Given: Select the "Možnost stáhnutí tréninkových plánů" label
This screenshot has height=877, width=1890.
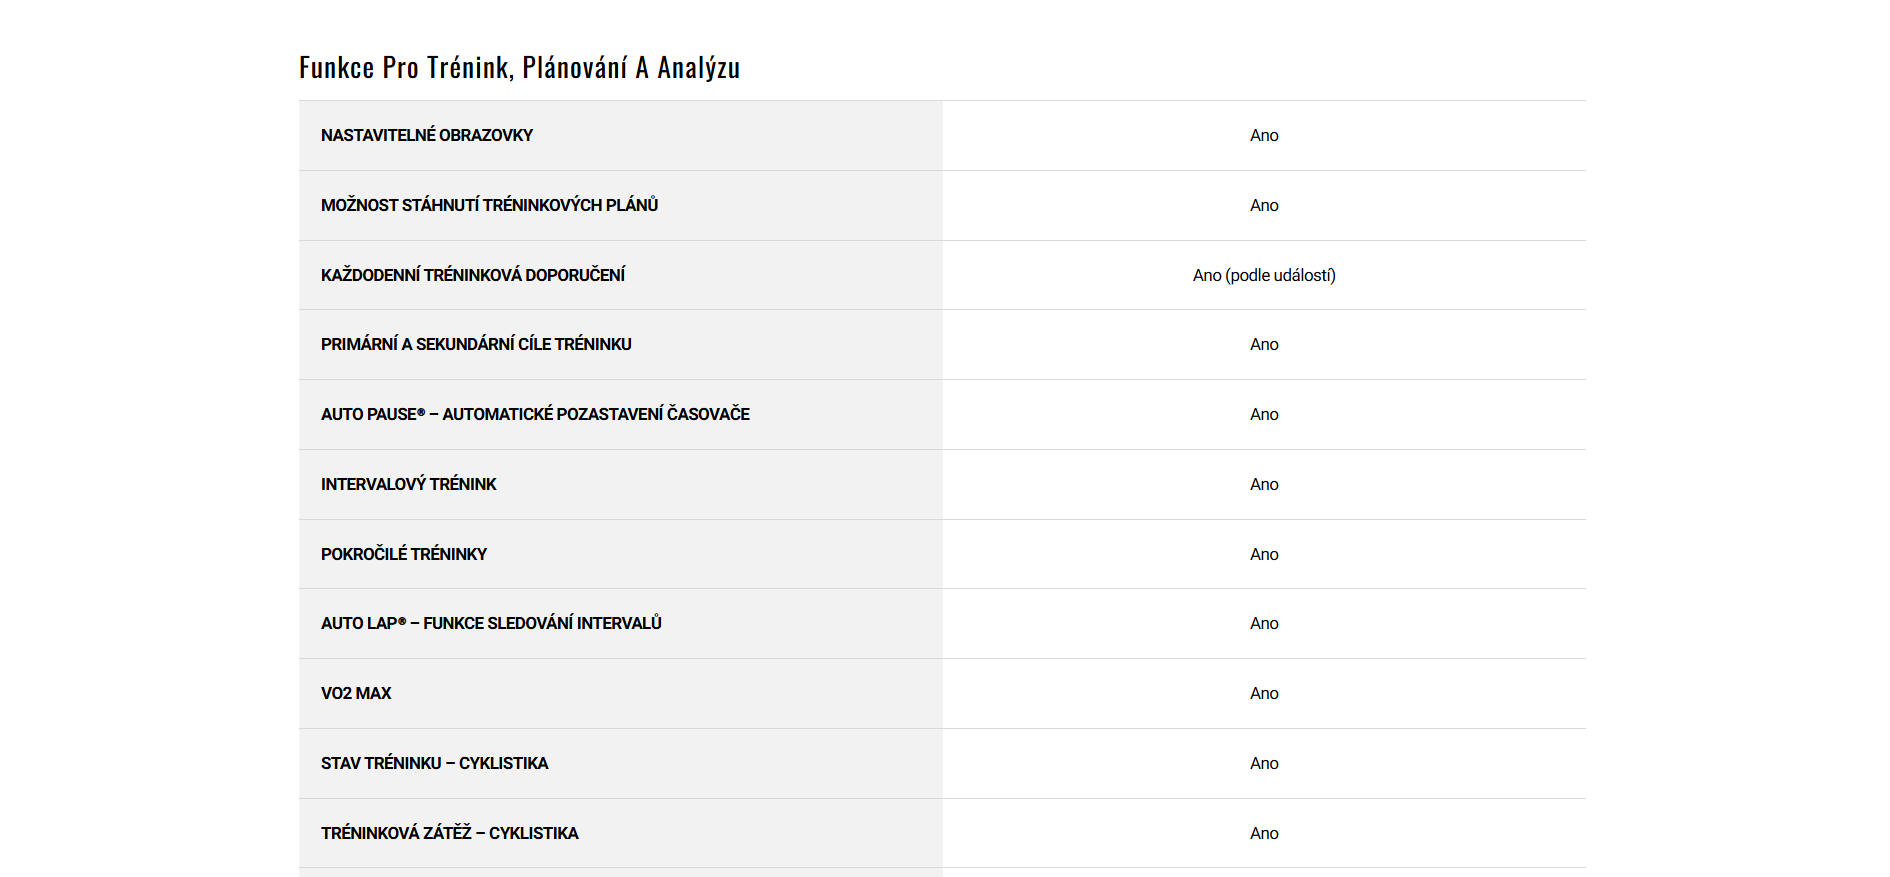Looking at the screenshot, I should coord(489,205).
